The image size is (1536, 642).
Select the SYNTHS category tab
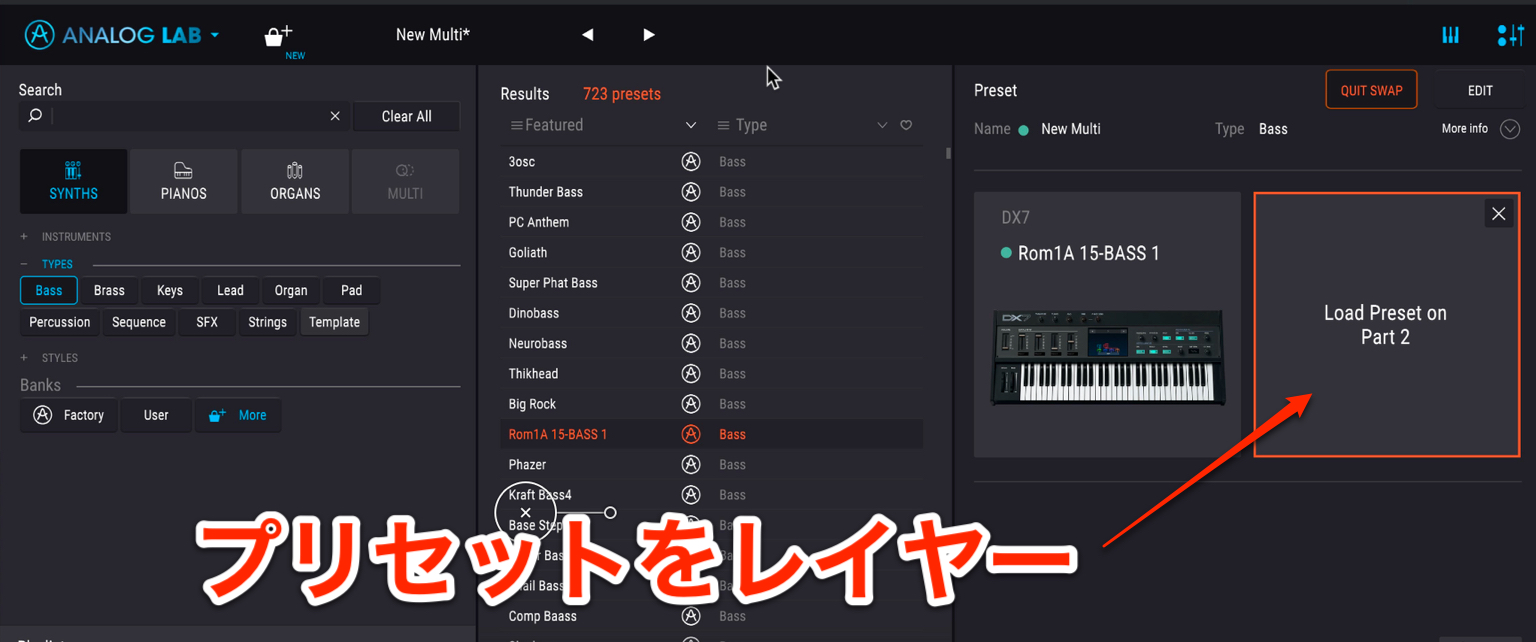(x=73, y=181)
